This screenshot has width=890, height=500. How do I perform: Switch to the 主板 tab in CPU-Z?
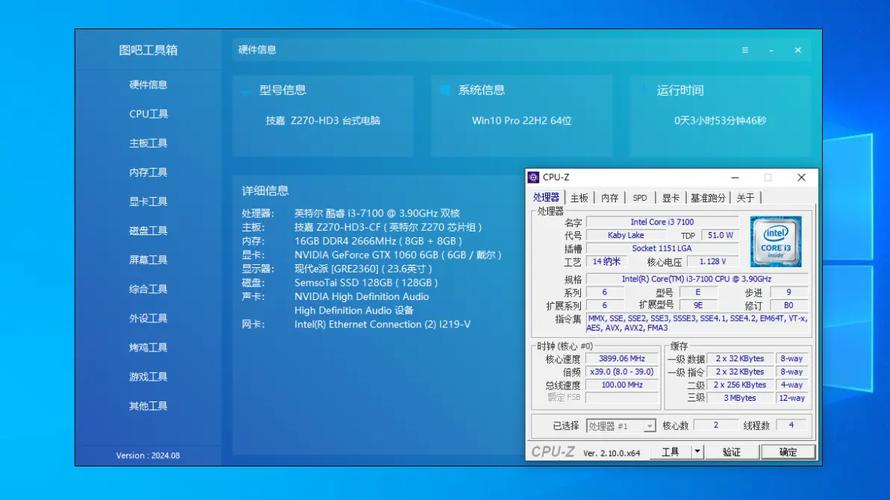click(580, 198)
